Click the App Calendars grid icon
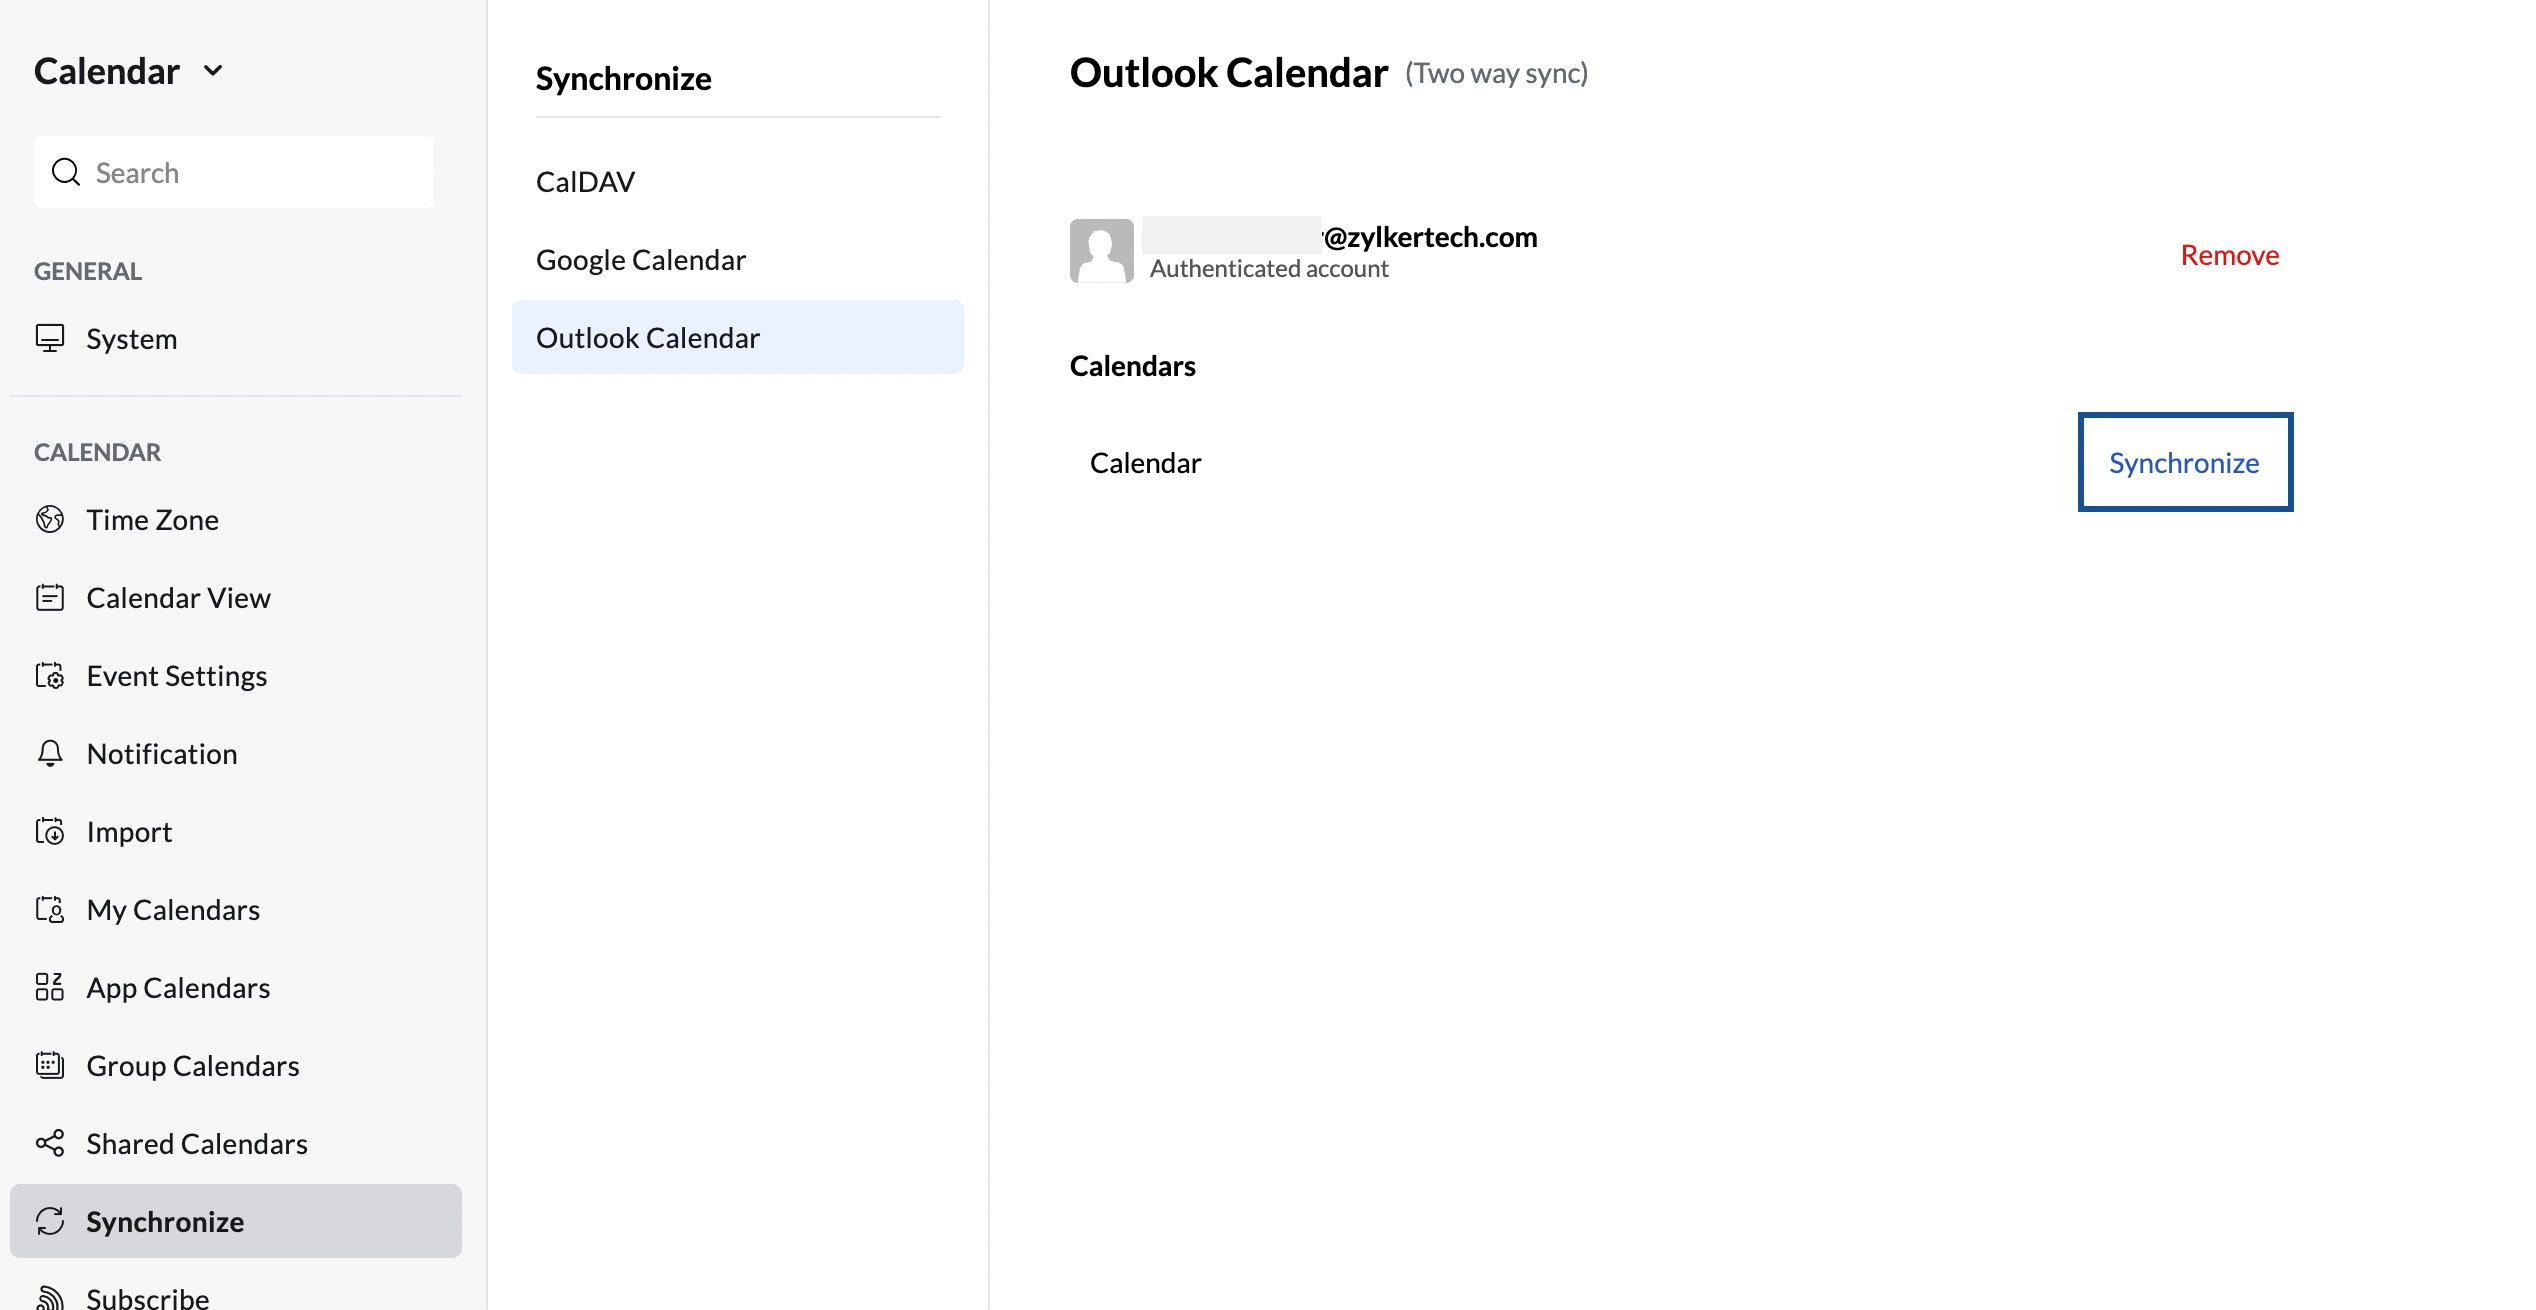The width and height of the screenshot is (2536, 1310). 50,987
